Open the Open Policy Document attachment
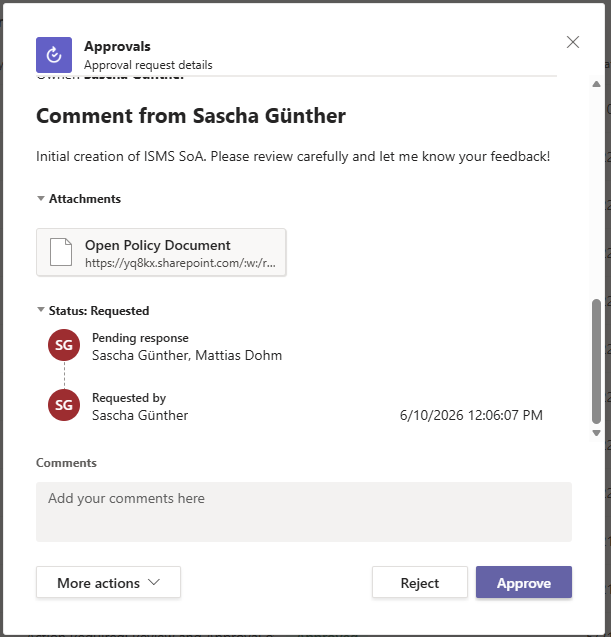Image resolution: width=611 pixels, height=637 pixels. click(x=161, y=252)
